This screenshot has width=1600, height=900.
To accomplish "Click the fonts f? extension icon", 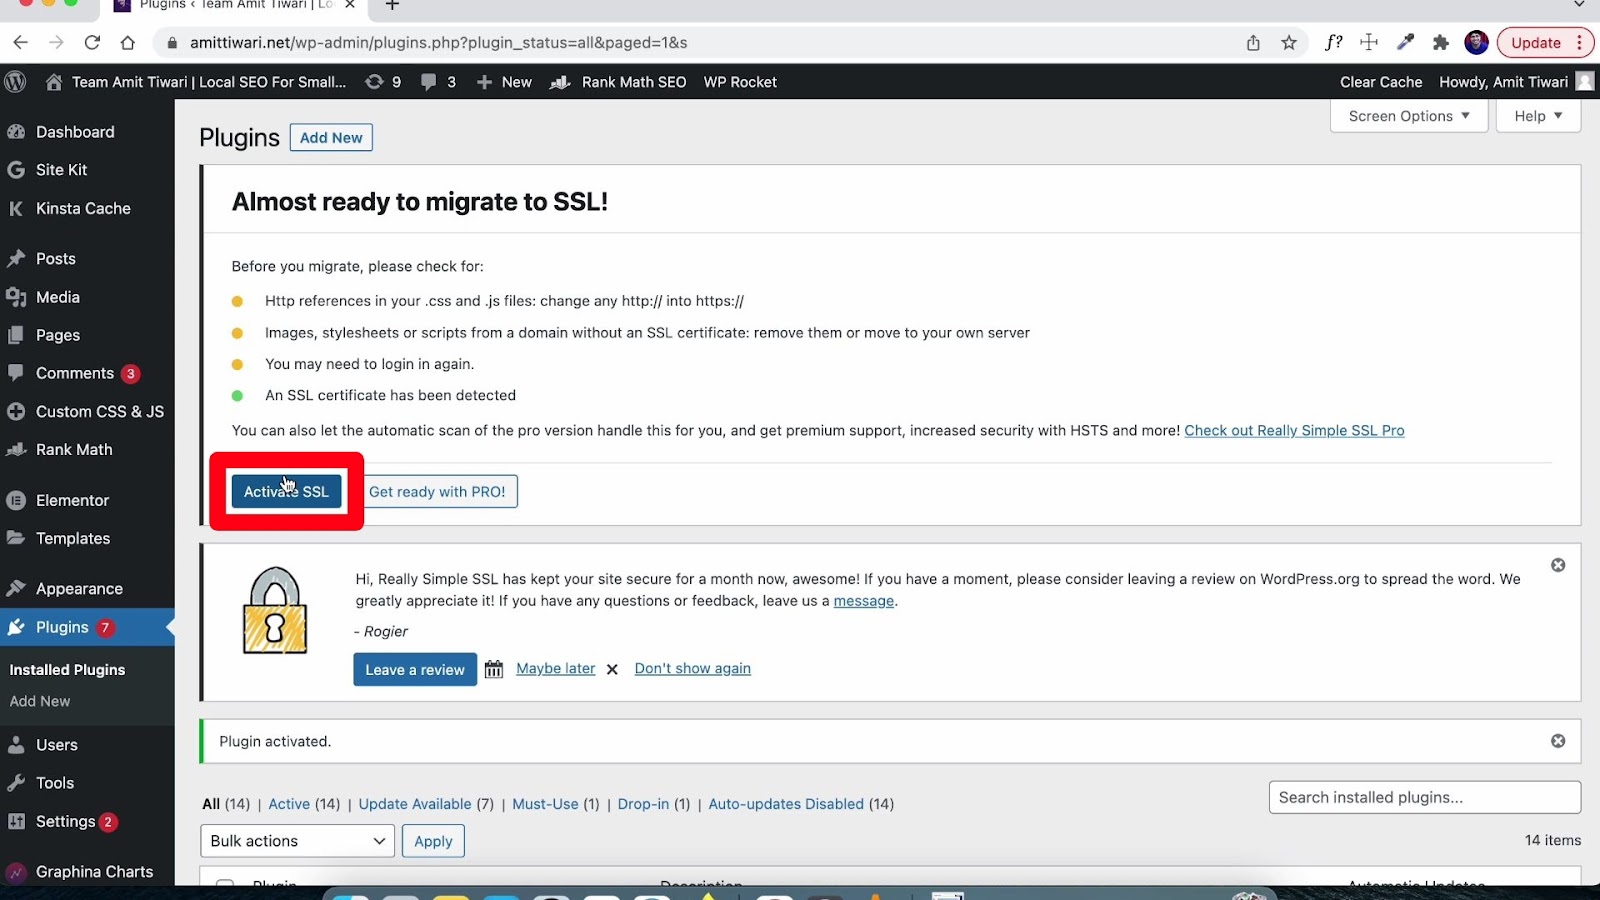I will pyautogui.click(x=1333, y=42).
